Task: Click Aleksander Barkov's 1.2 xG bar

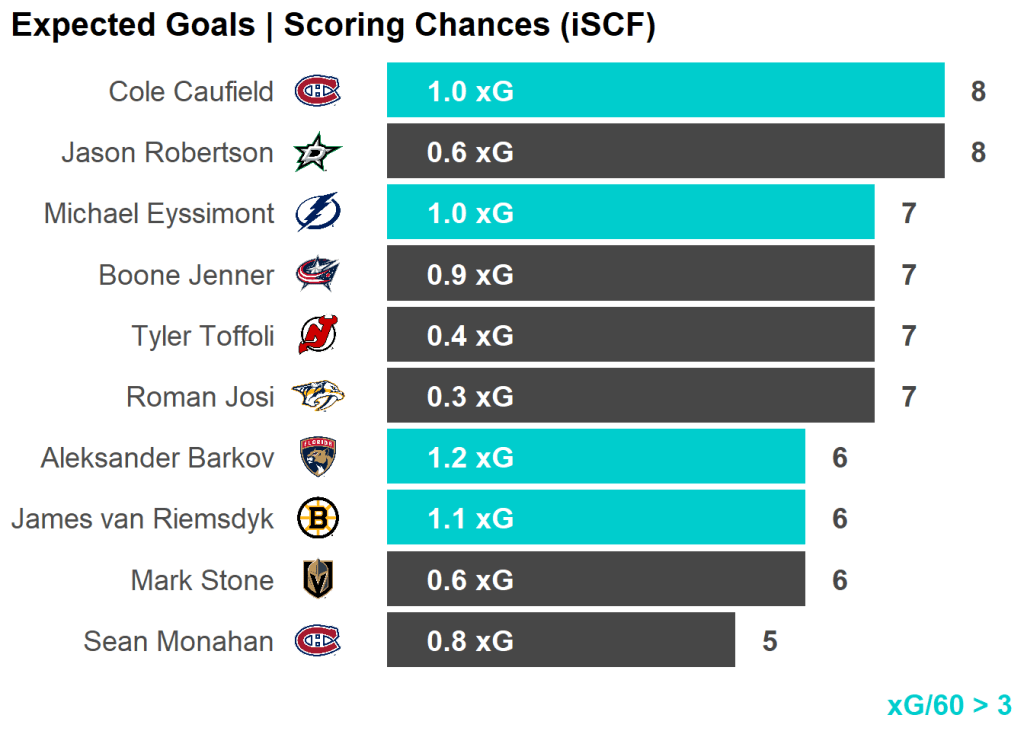Action: (x=595, y=457)
